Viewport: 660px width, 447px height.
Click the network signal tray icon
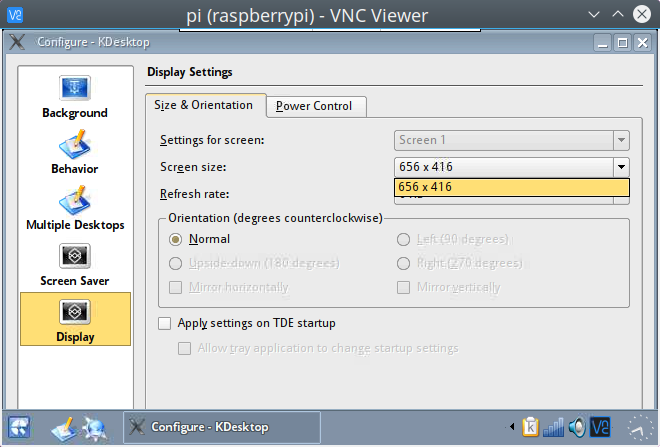(553, 427)
